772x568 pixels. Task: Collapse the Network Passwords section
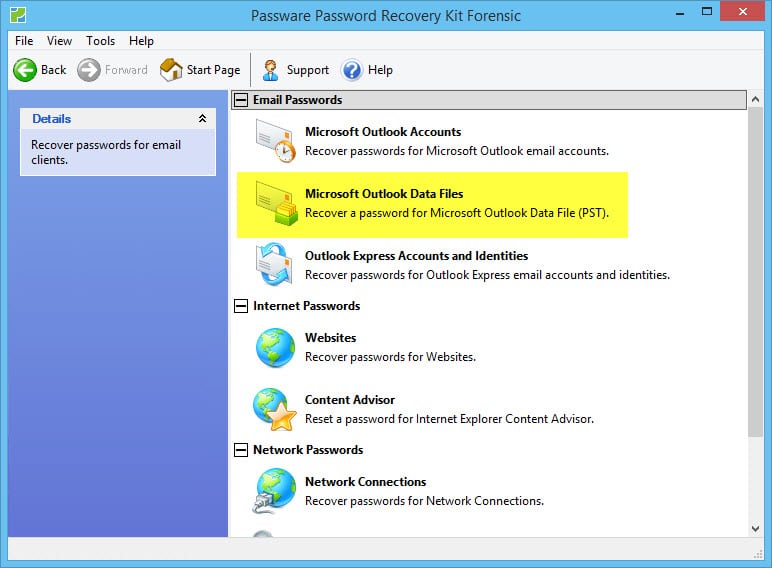point(241,450)
